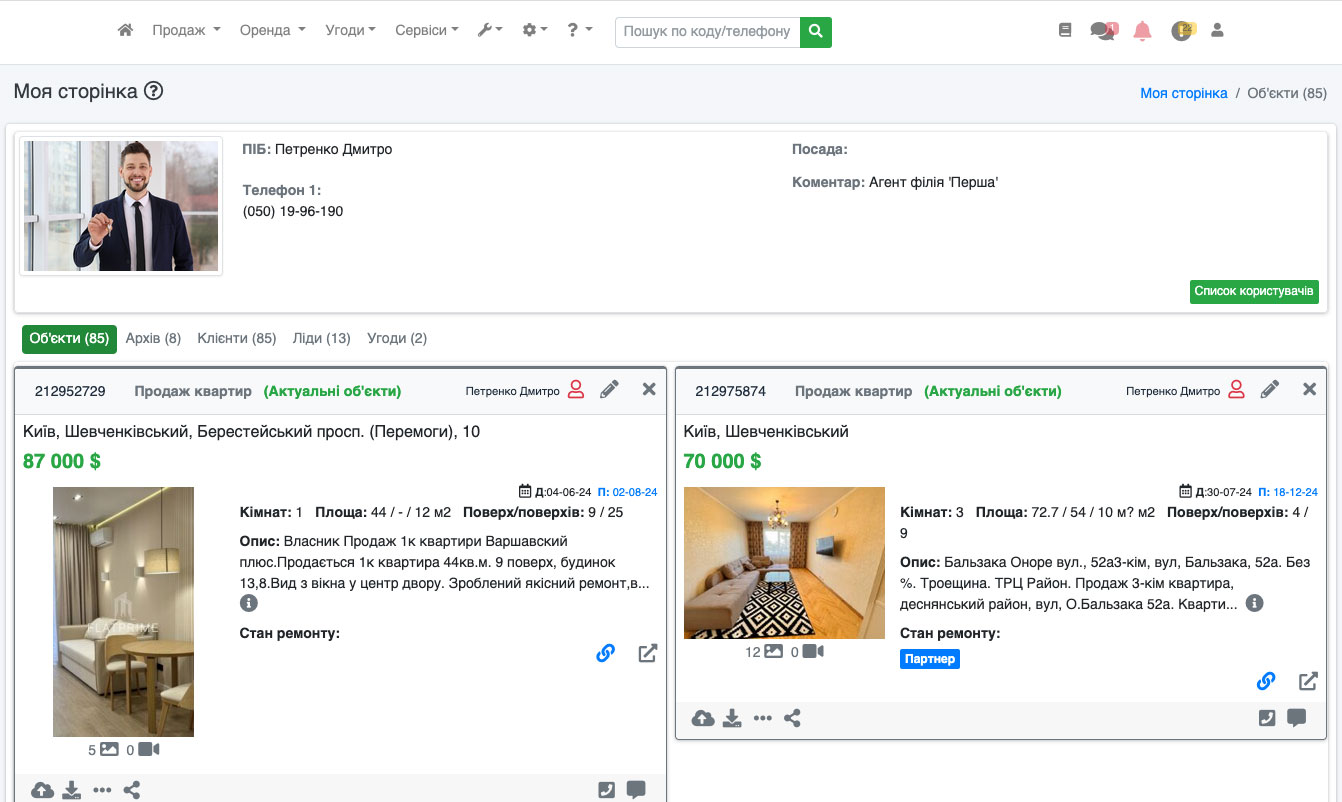Click the search by code/phone field
The image size is (1342, 802).
tap(707, 32)
